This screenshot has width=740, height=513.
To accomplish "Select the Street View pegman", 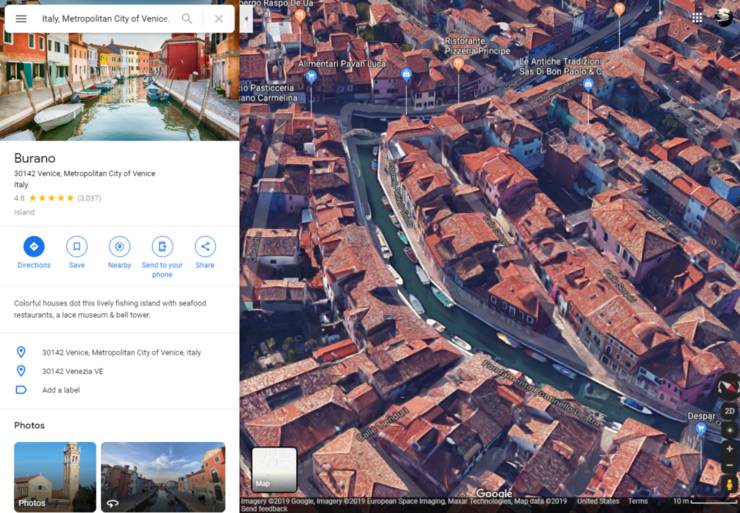I will point(729,484).
